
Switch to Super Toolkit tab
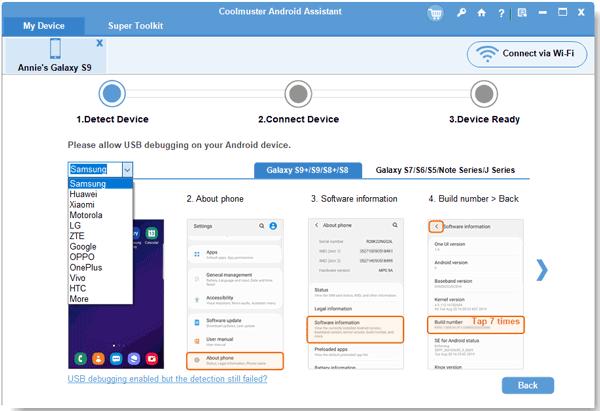pyautogui.click(x=135, y=26)
